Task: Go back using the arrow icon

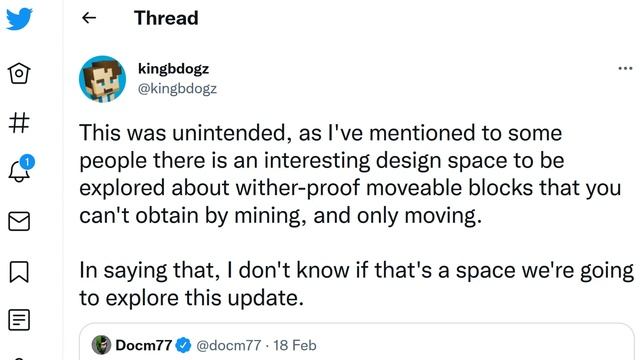Action: pos(89,18)
